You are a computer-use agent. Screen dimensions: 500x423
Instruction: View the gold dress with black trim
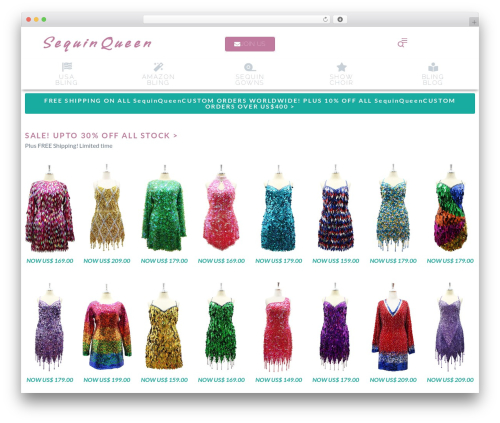tap(164, 326)
